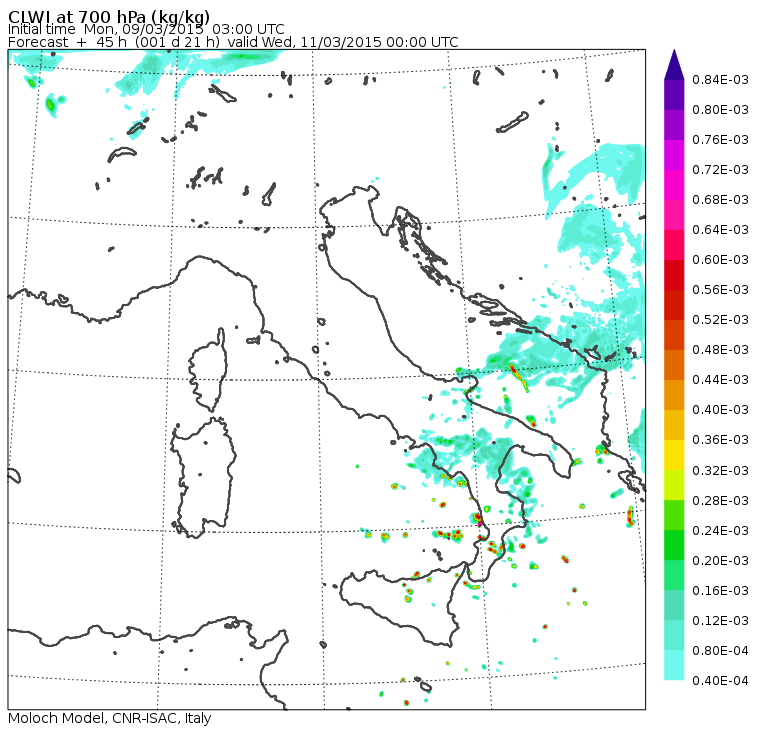This screenshot has width=760, height=731.
Task: Click the 0.40E-03 legend label
Action: pyautogui.click(x=720, y=410)
